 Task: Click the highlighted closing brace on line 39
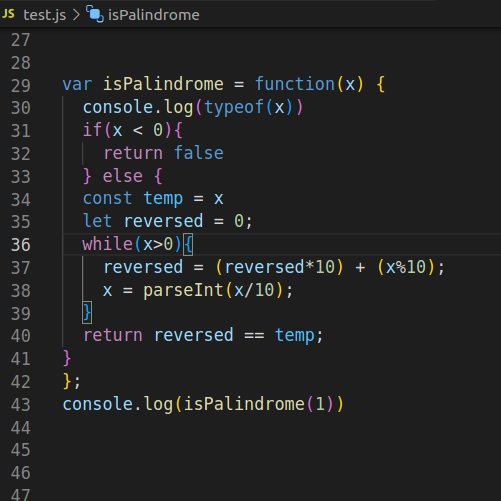pyautogui.click(x=87, y=312)
